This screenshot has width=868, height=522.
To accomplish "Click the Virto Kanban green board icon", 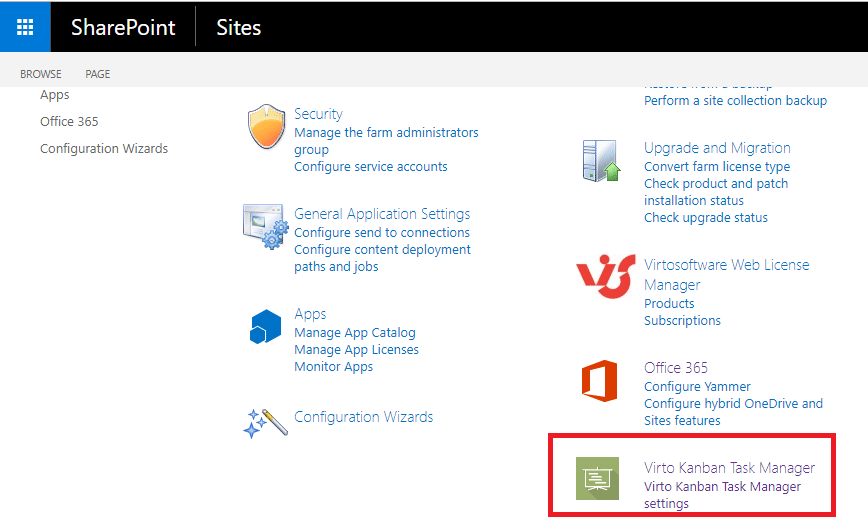I will (597, 478).
